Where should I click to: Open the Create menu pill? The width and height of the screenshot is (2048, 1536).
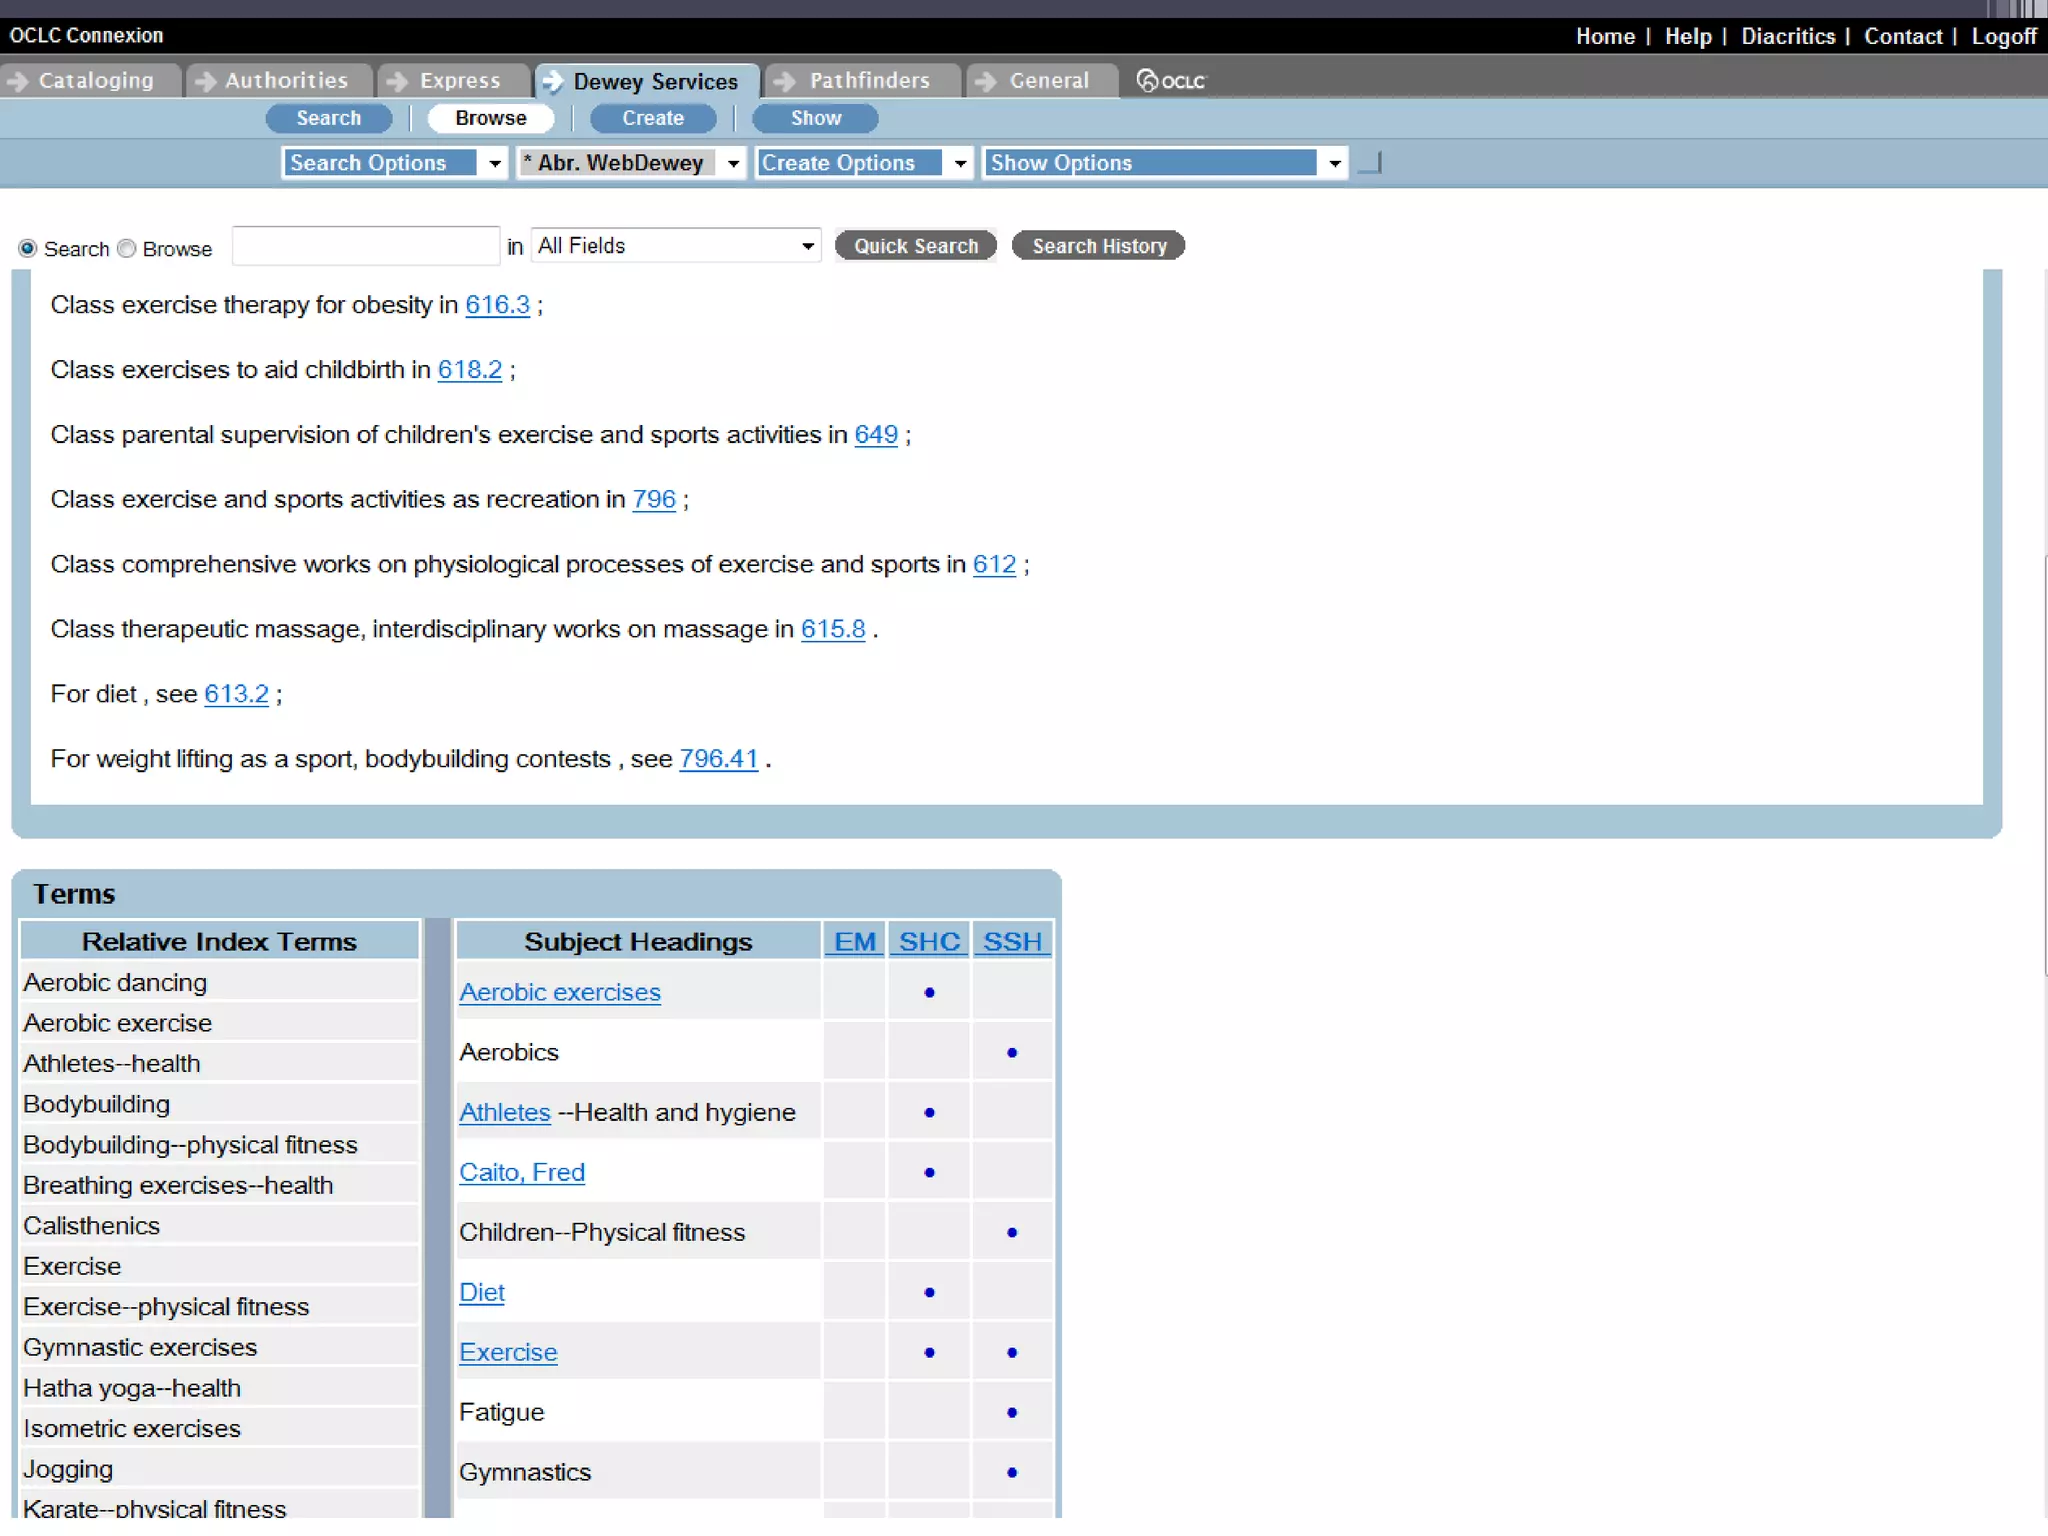click(x=652, y=118)
